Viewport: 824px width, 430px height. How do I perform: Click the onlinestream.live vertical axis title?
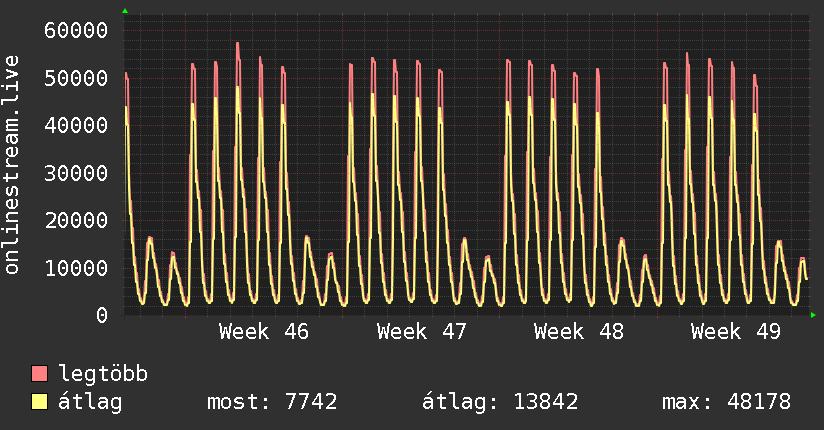pos(11,165)
